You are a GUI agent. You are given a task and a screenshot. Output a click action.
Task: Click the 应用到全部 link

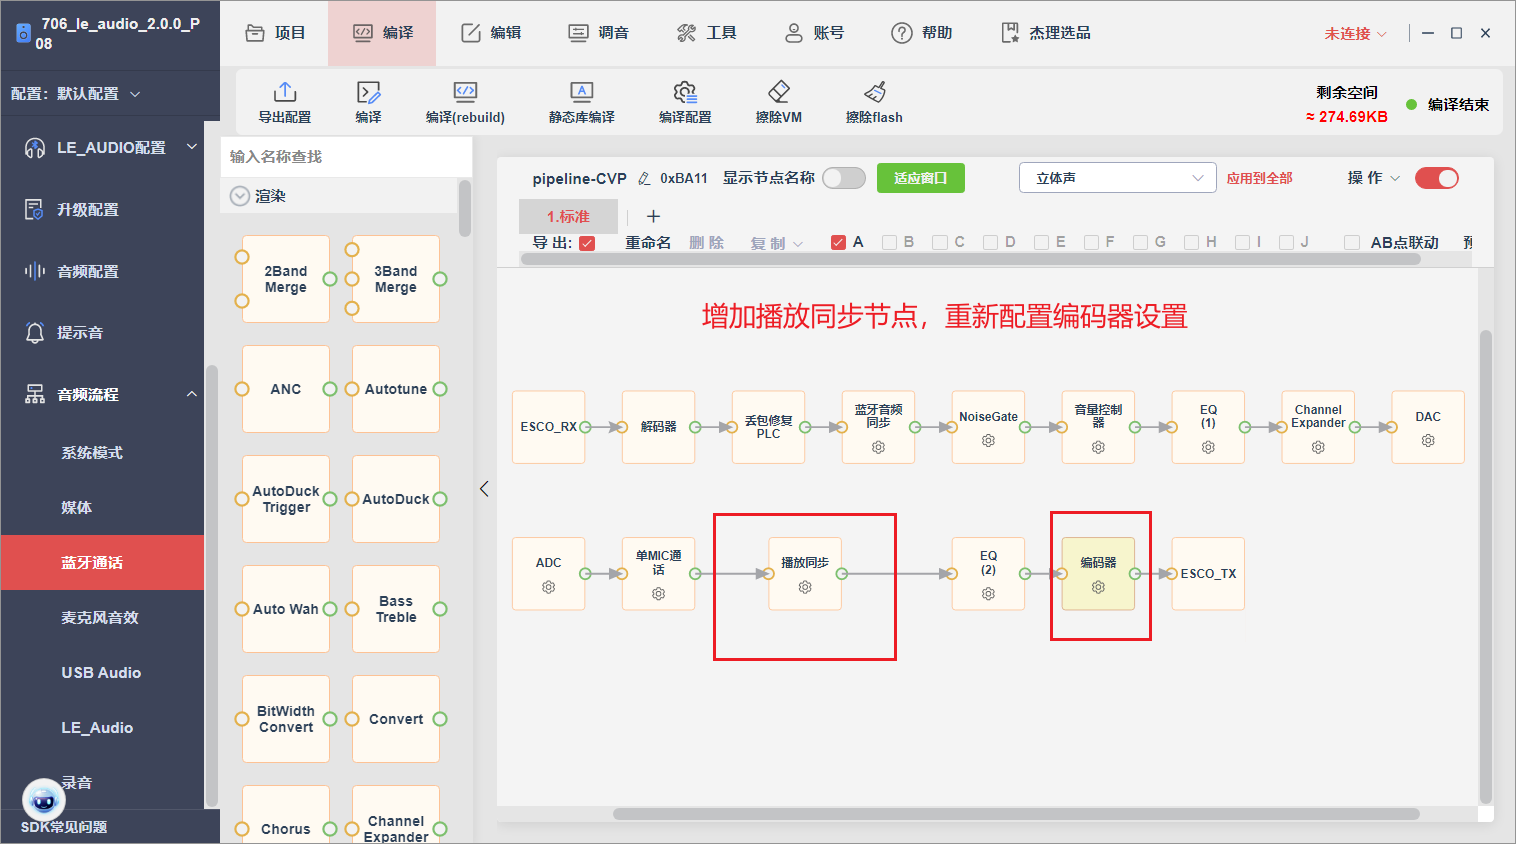(1260, 178)
